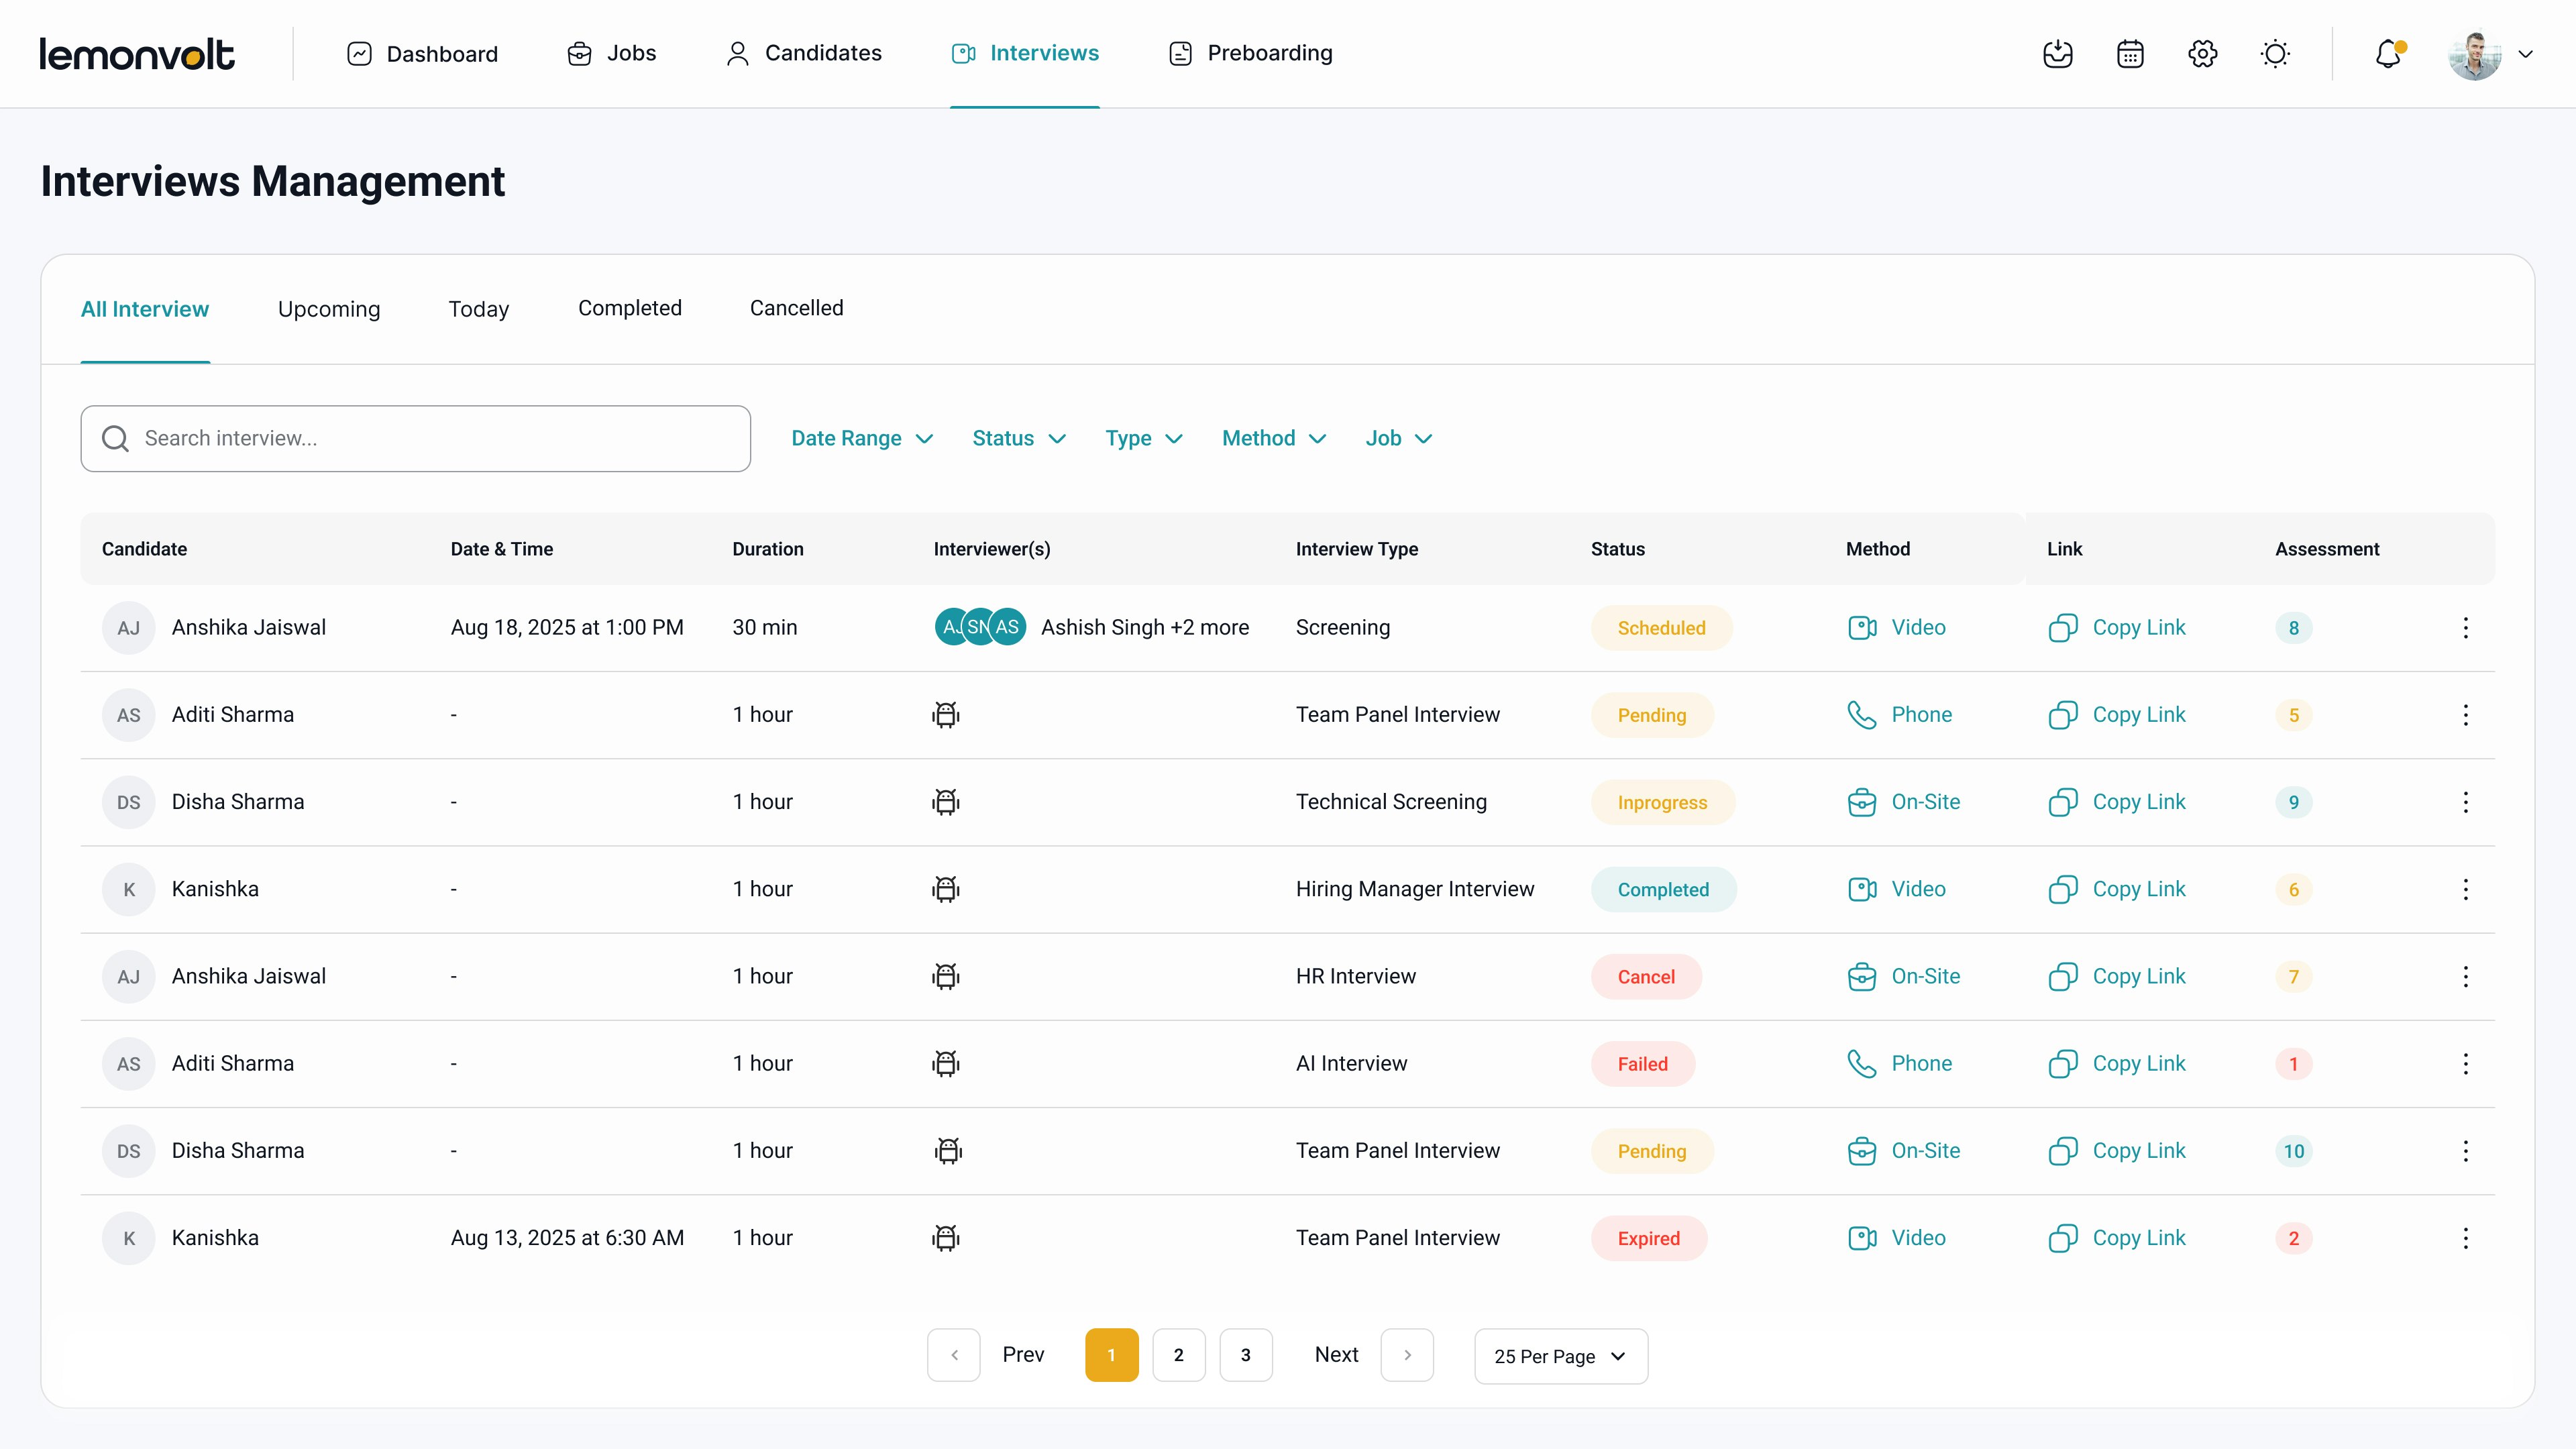2576x1449 pixels.
Task: Click the Next pagination button
Action: coord(1336,1355)
